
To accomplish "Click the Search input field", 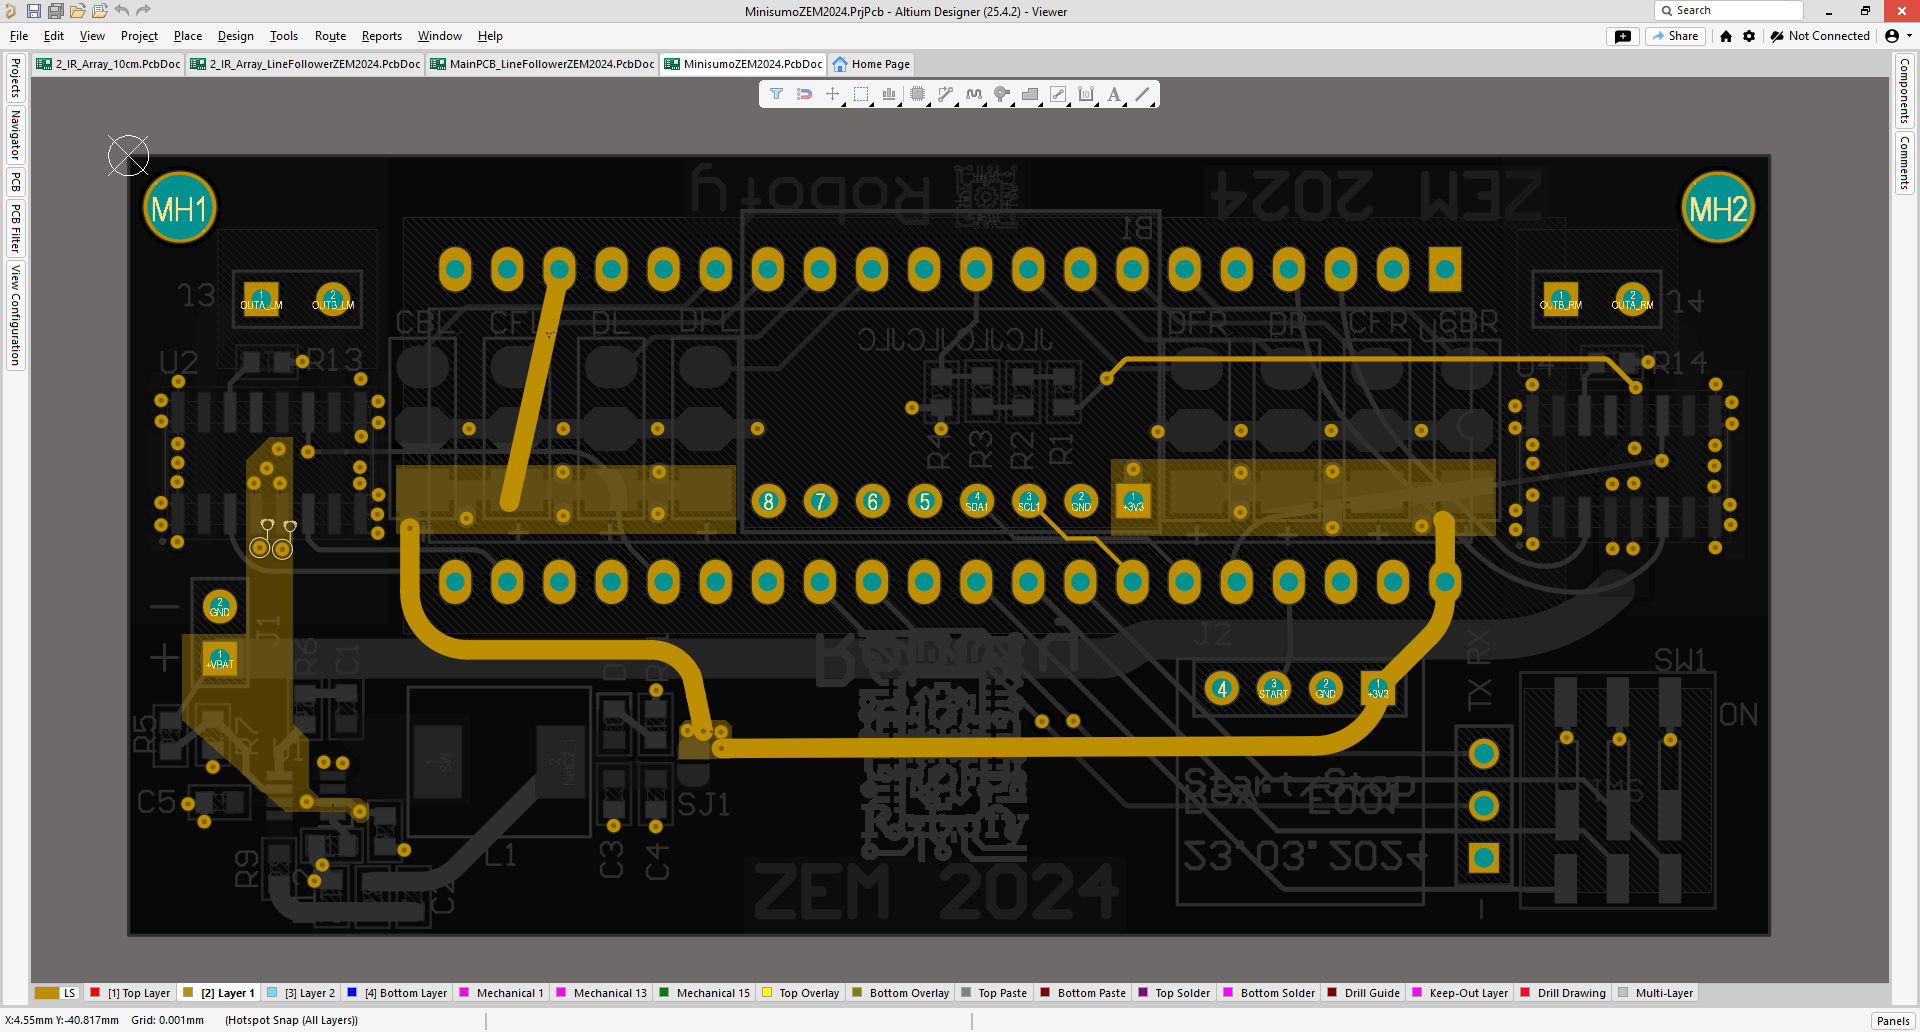I will tap(1729, 11).
